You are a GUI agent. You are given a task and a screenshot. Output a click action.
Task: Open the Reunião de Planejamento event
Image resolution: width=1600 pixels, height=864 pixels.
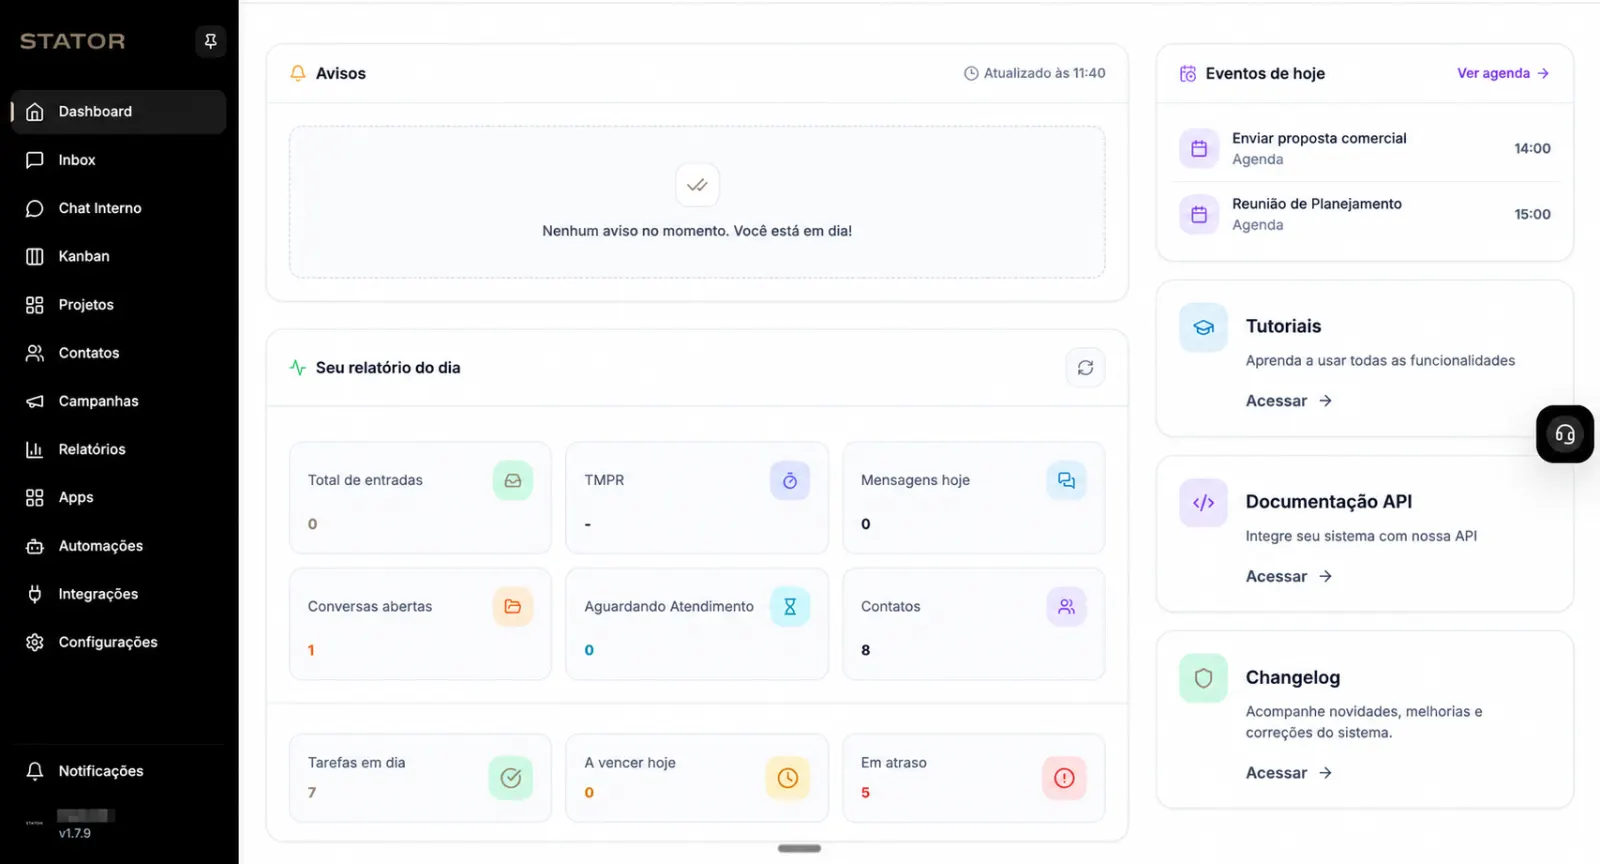pos(1365,214)
